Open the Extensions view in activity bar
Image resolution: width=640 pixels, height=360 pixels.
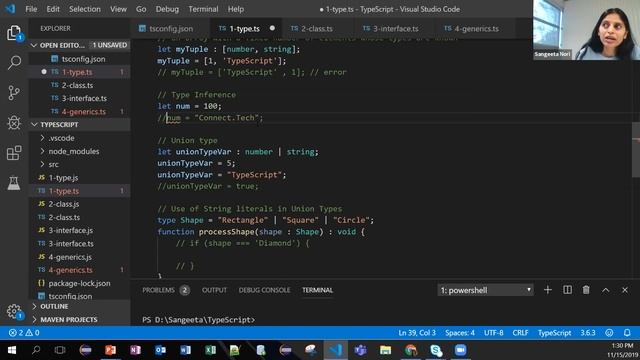pyautogui.click(x=14, y=153)
